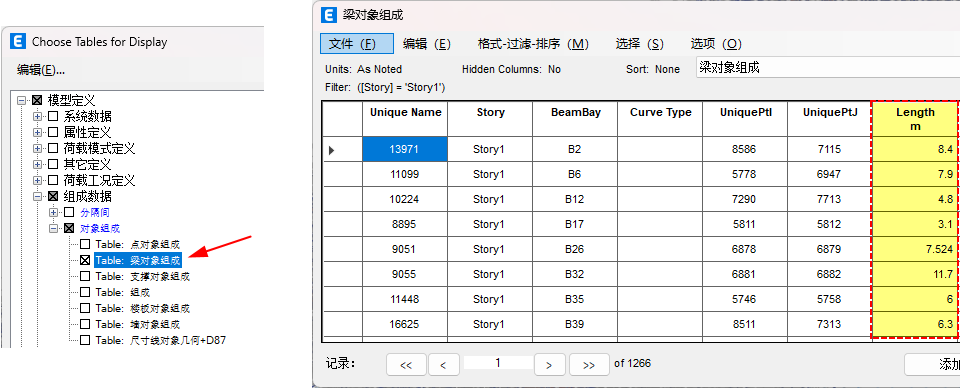Click the Curve Type column header
This screenshot has height=388, width=960.
[x=660, y=118]
